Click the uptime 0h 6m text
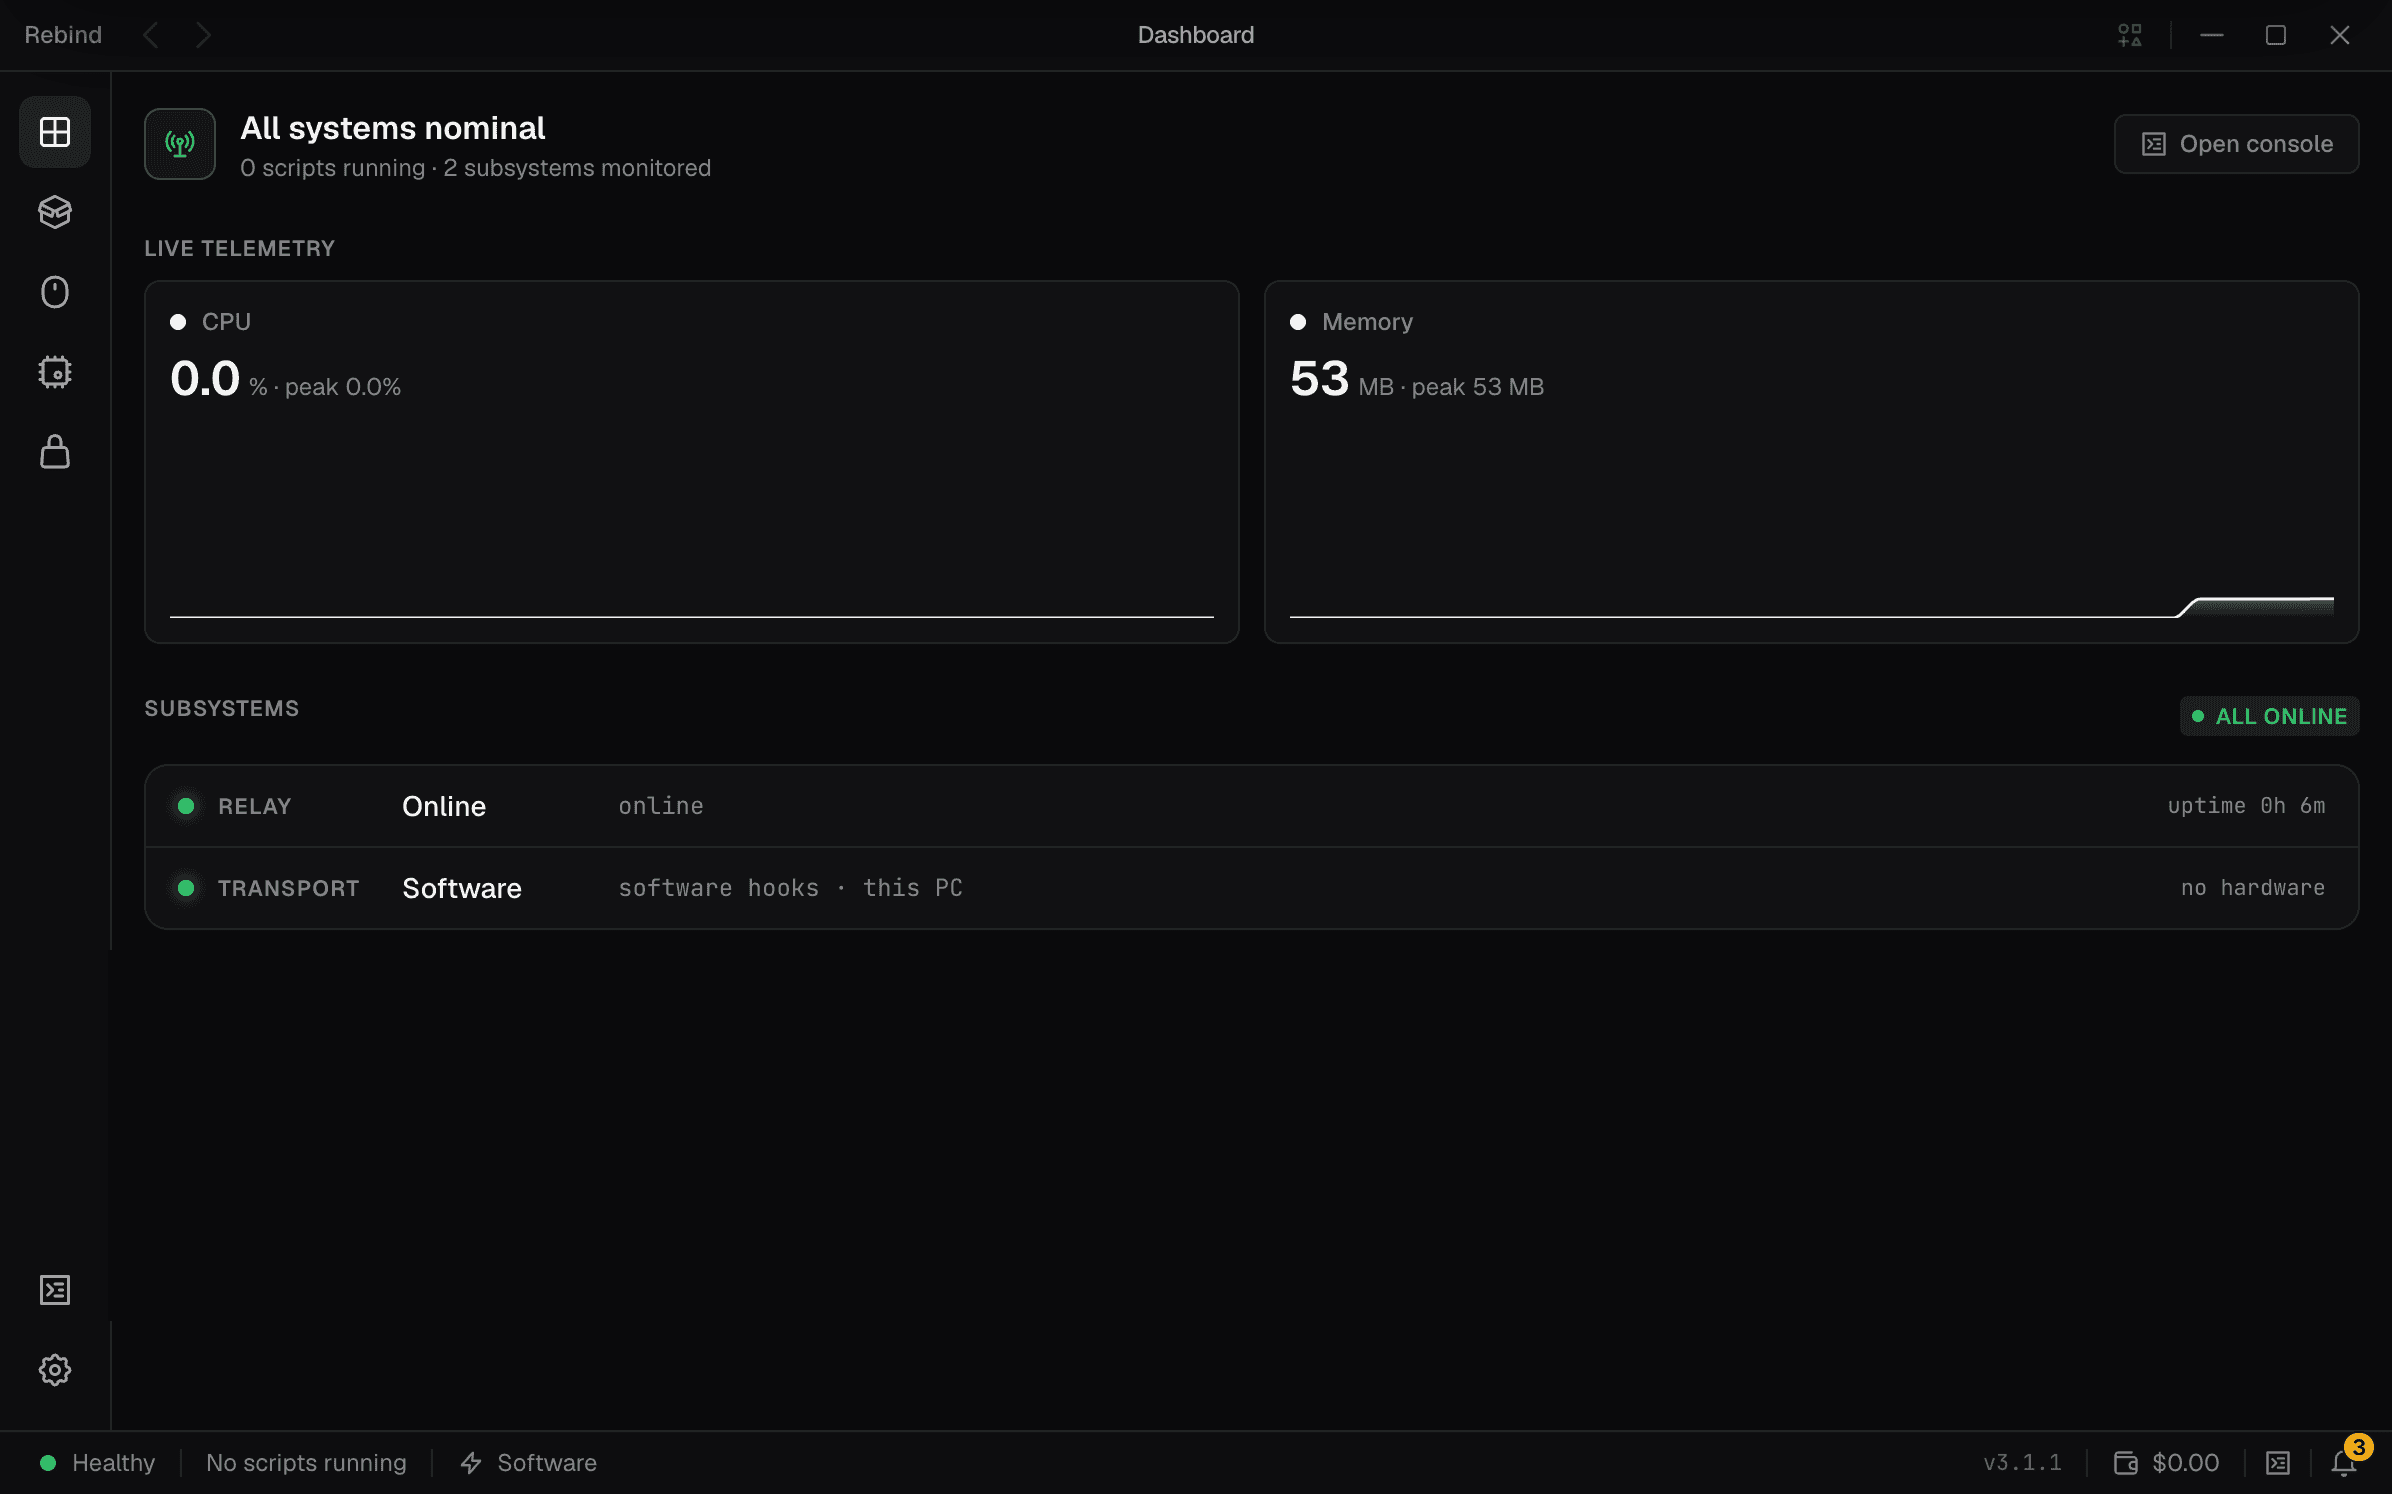Screen dimensions: 2392x1494 point(2246,806)
